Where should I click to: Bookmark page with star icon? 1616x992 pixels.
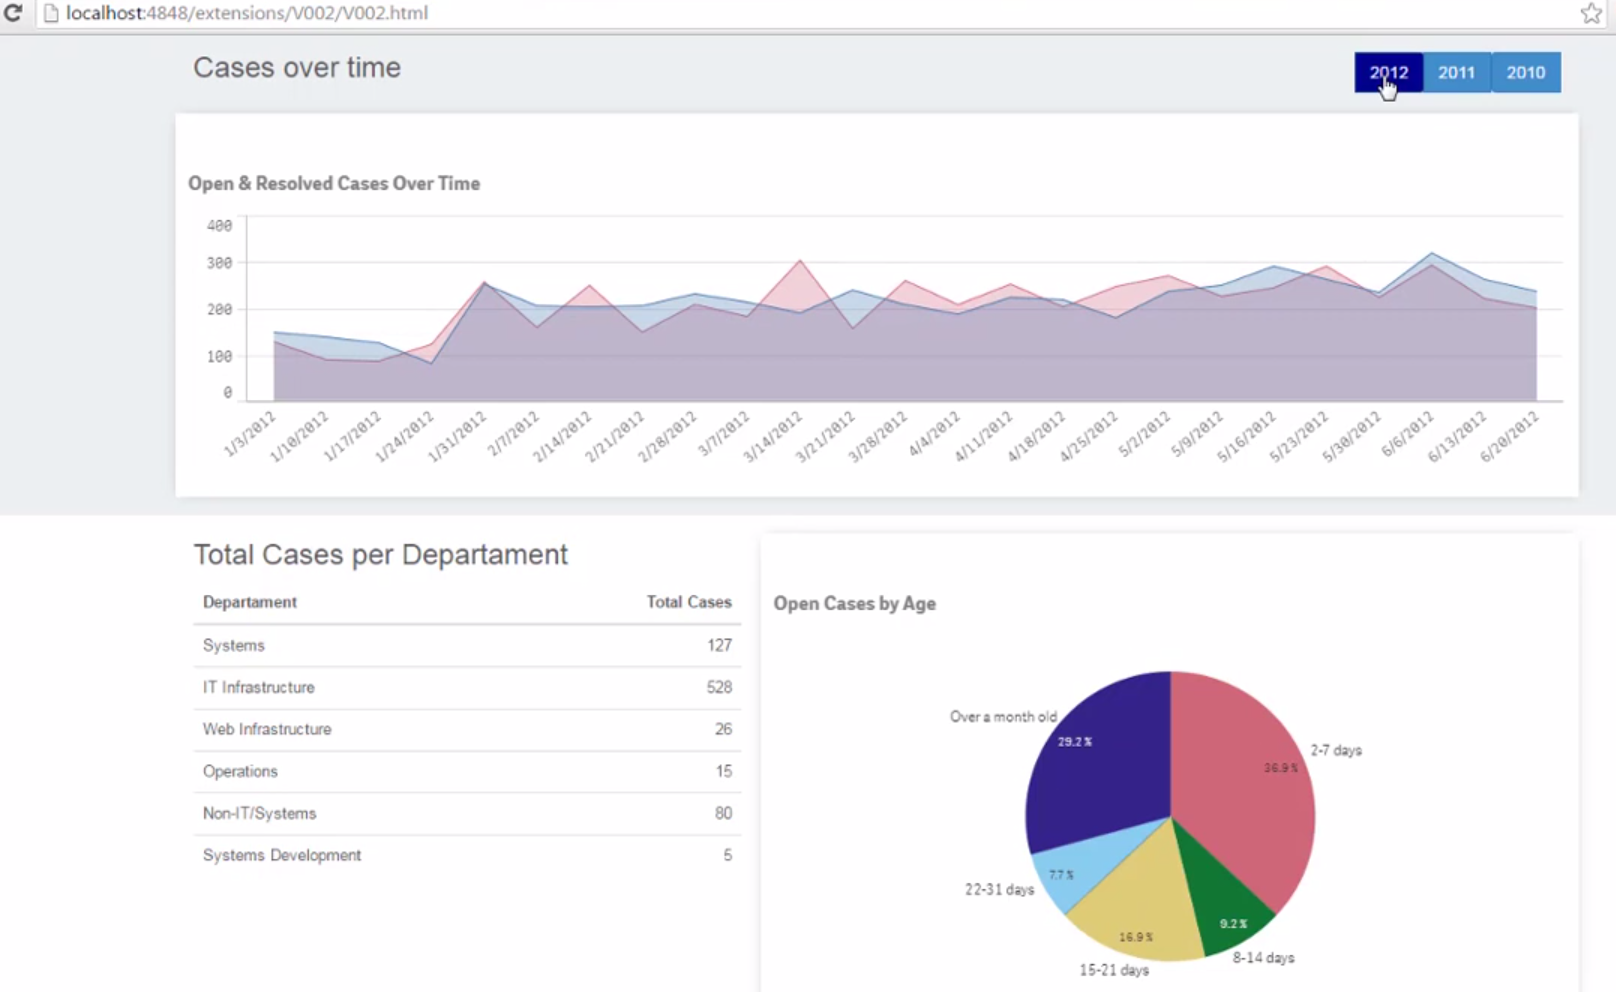pos(1591,13)
